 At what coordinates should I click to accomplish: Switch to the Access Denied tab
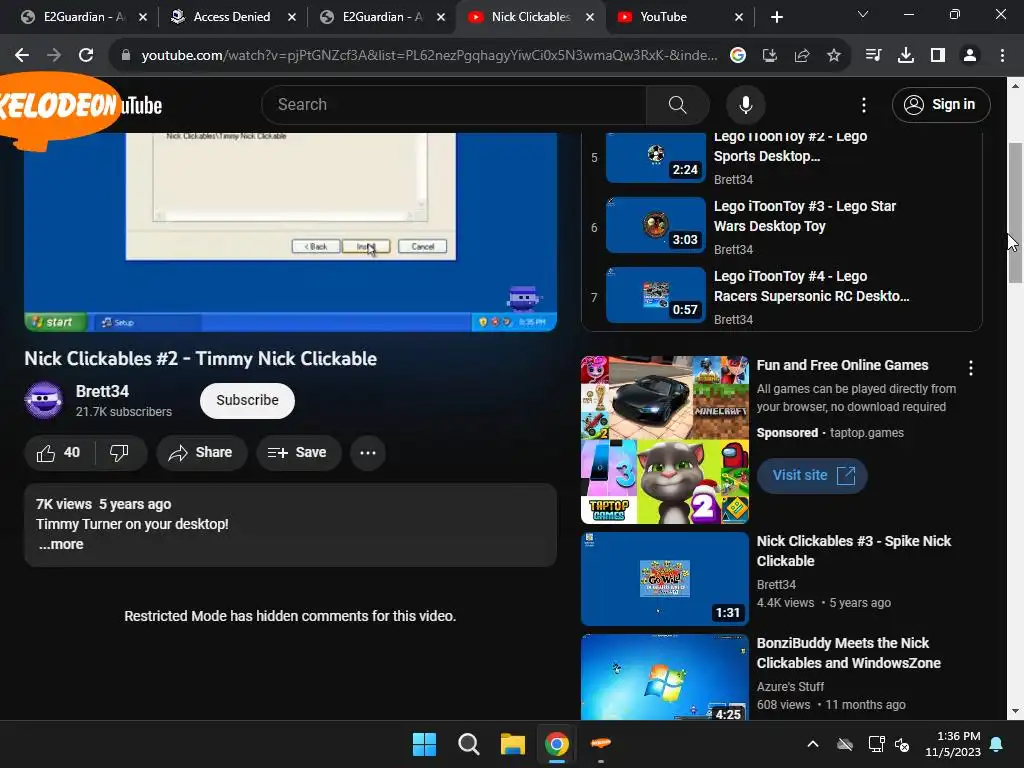point(231,17)
